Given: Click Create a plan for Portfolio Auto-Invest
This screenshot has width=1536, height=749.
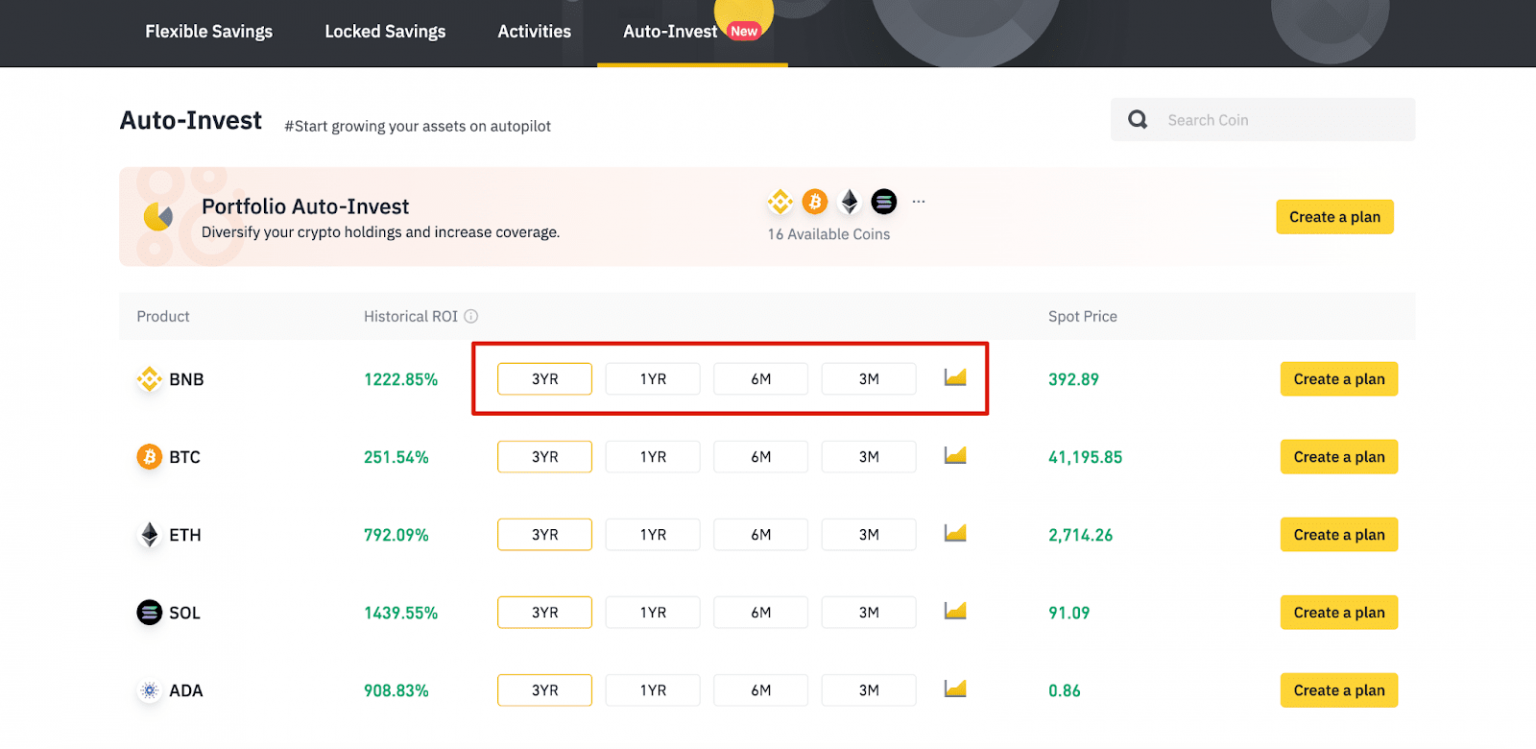Looking at the screenshot, I should (1334, 217).
